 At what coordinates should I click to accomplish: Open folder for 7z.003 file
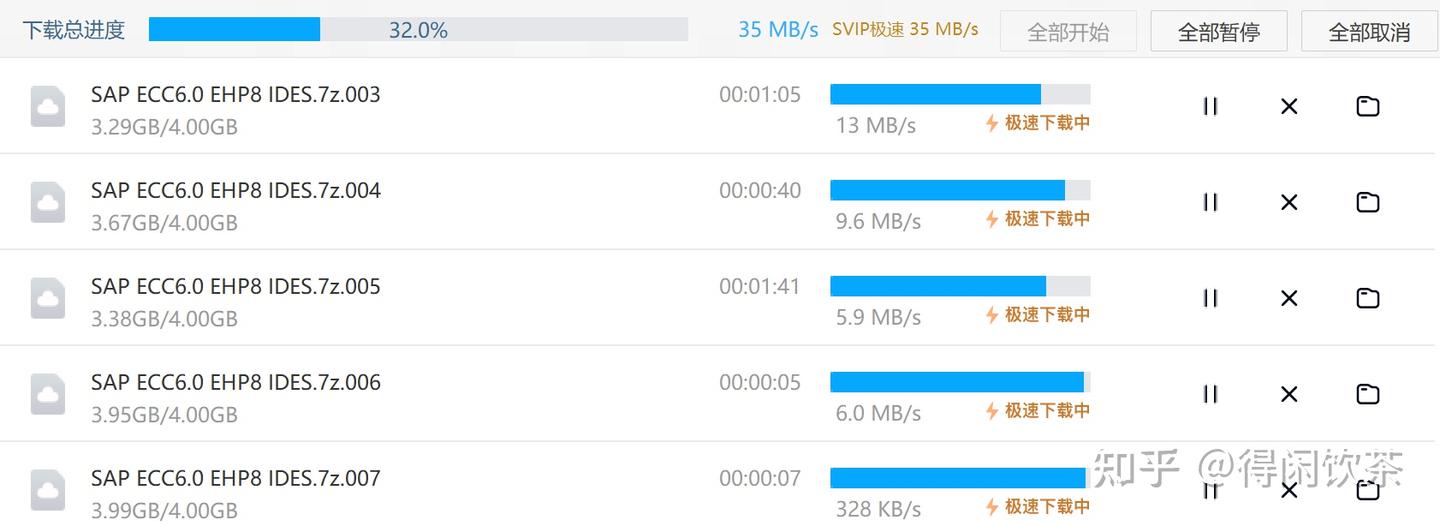click(x=1368, y=106)
